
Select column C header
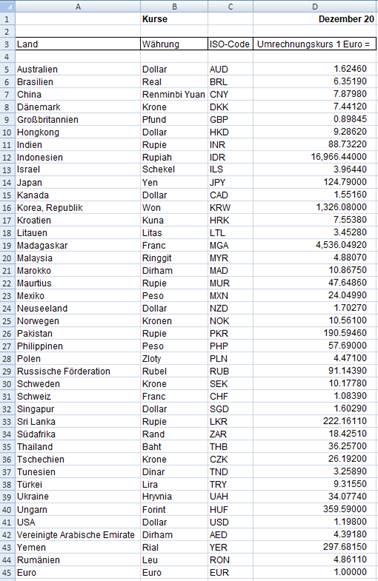point(231,6)
